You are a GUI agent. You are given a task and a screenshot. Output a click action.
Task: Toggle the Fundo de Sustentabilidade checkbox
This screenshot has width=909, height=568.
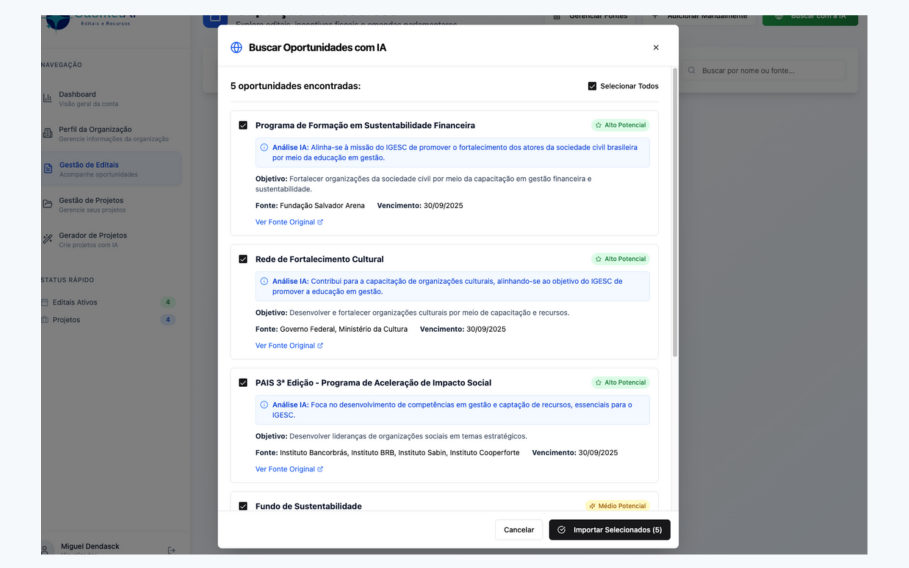click(x=243, y=506)
